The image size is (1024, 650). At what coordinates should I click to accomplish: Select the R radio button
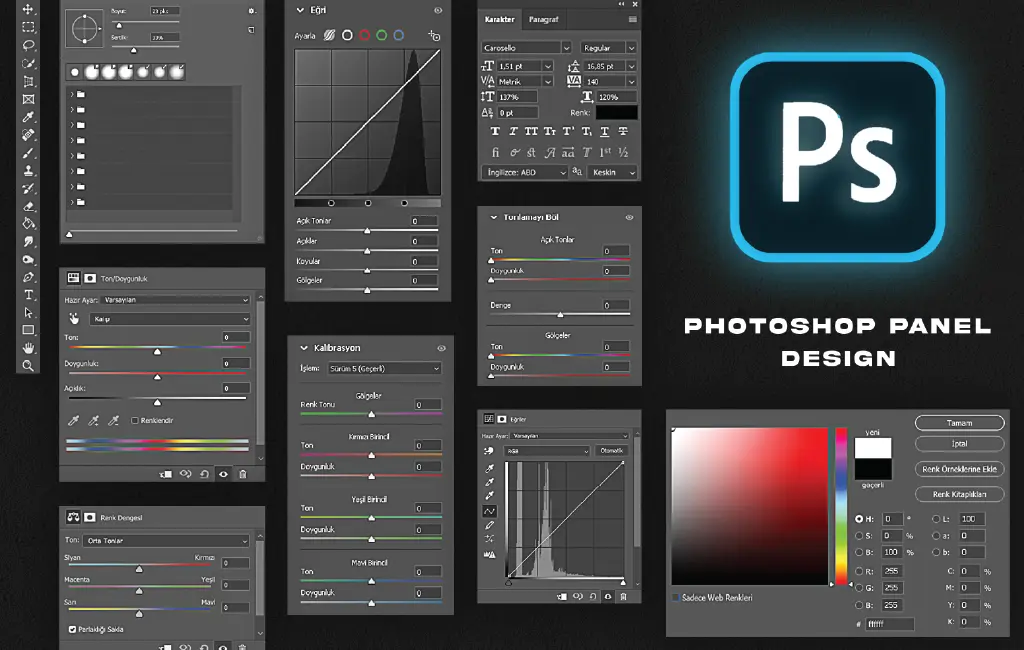point(859,570)
